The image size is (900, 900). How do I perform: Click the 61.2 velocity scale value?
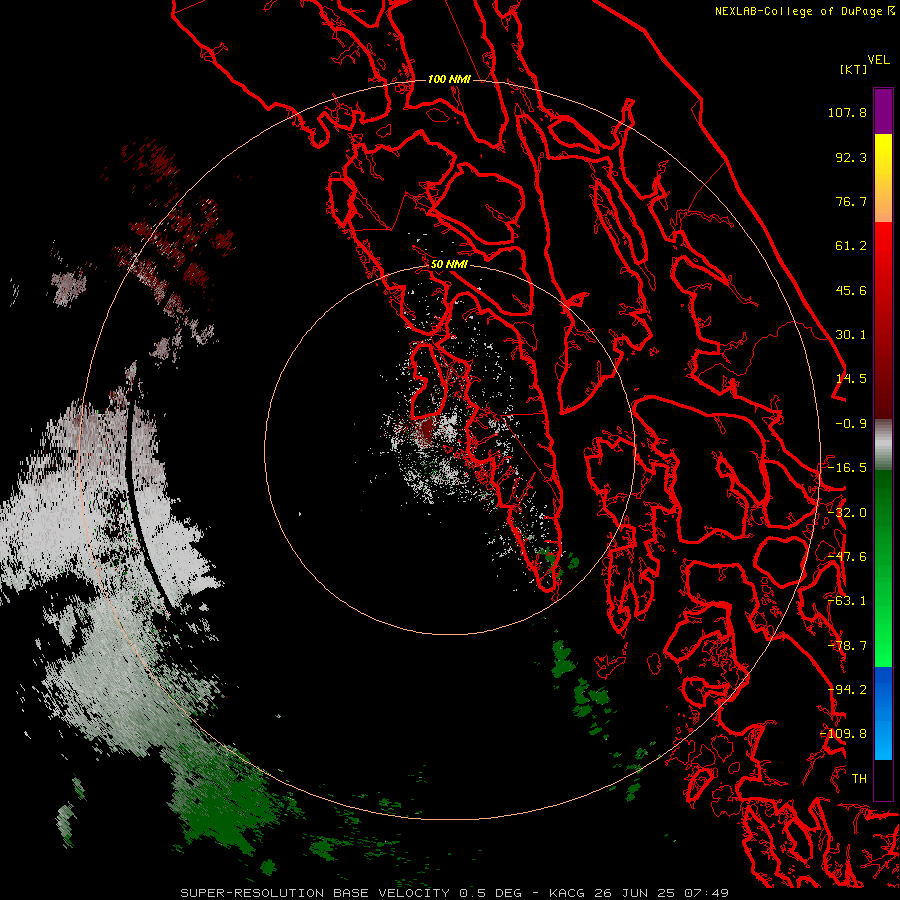click(851, 246)
